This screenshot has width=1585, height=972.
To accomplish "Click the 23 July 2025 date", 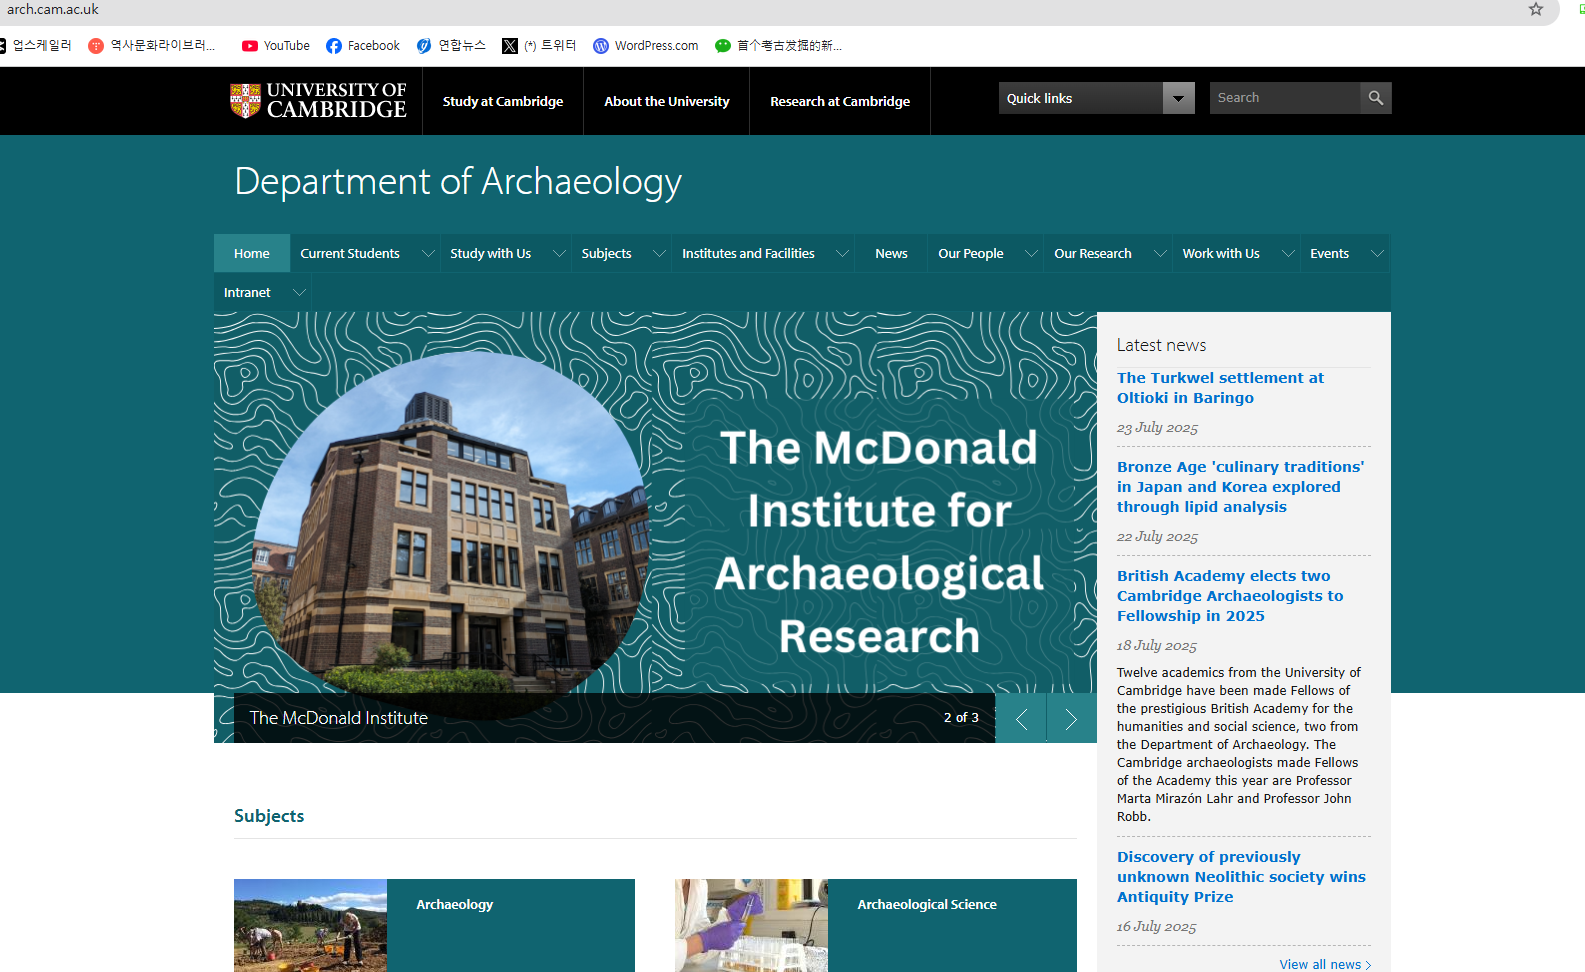I will 1157,428.
